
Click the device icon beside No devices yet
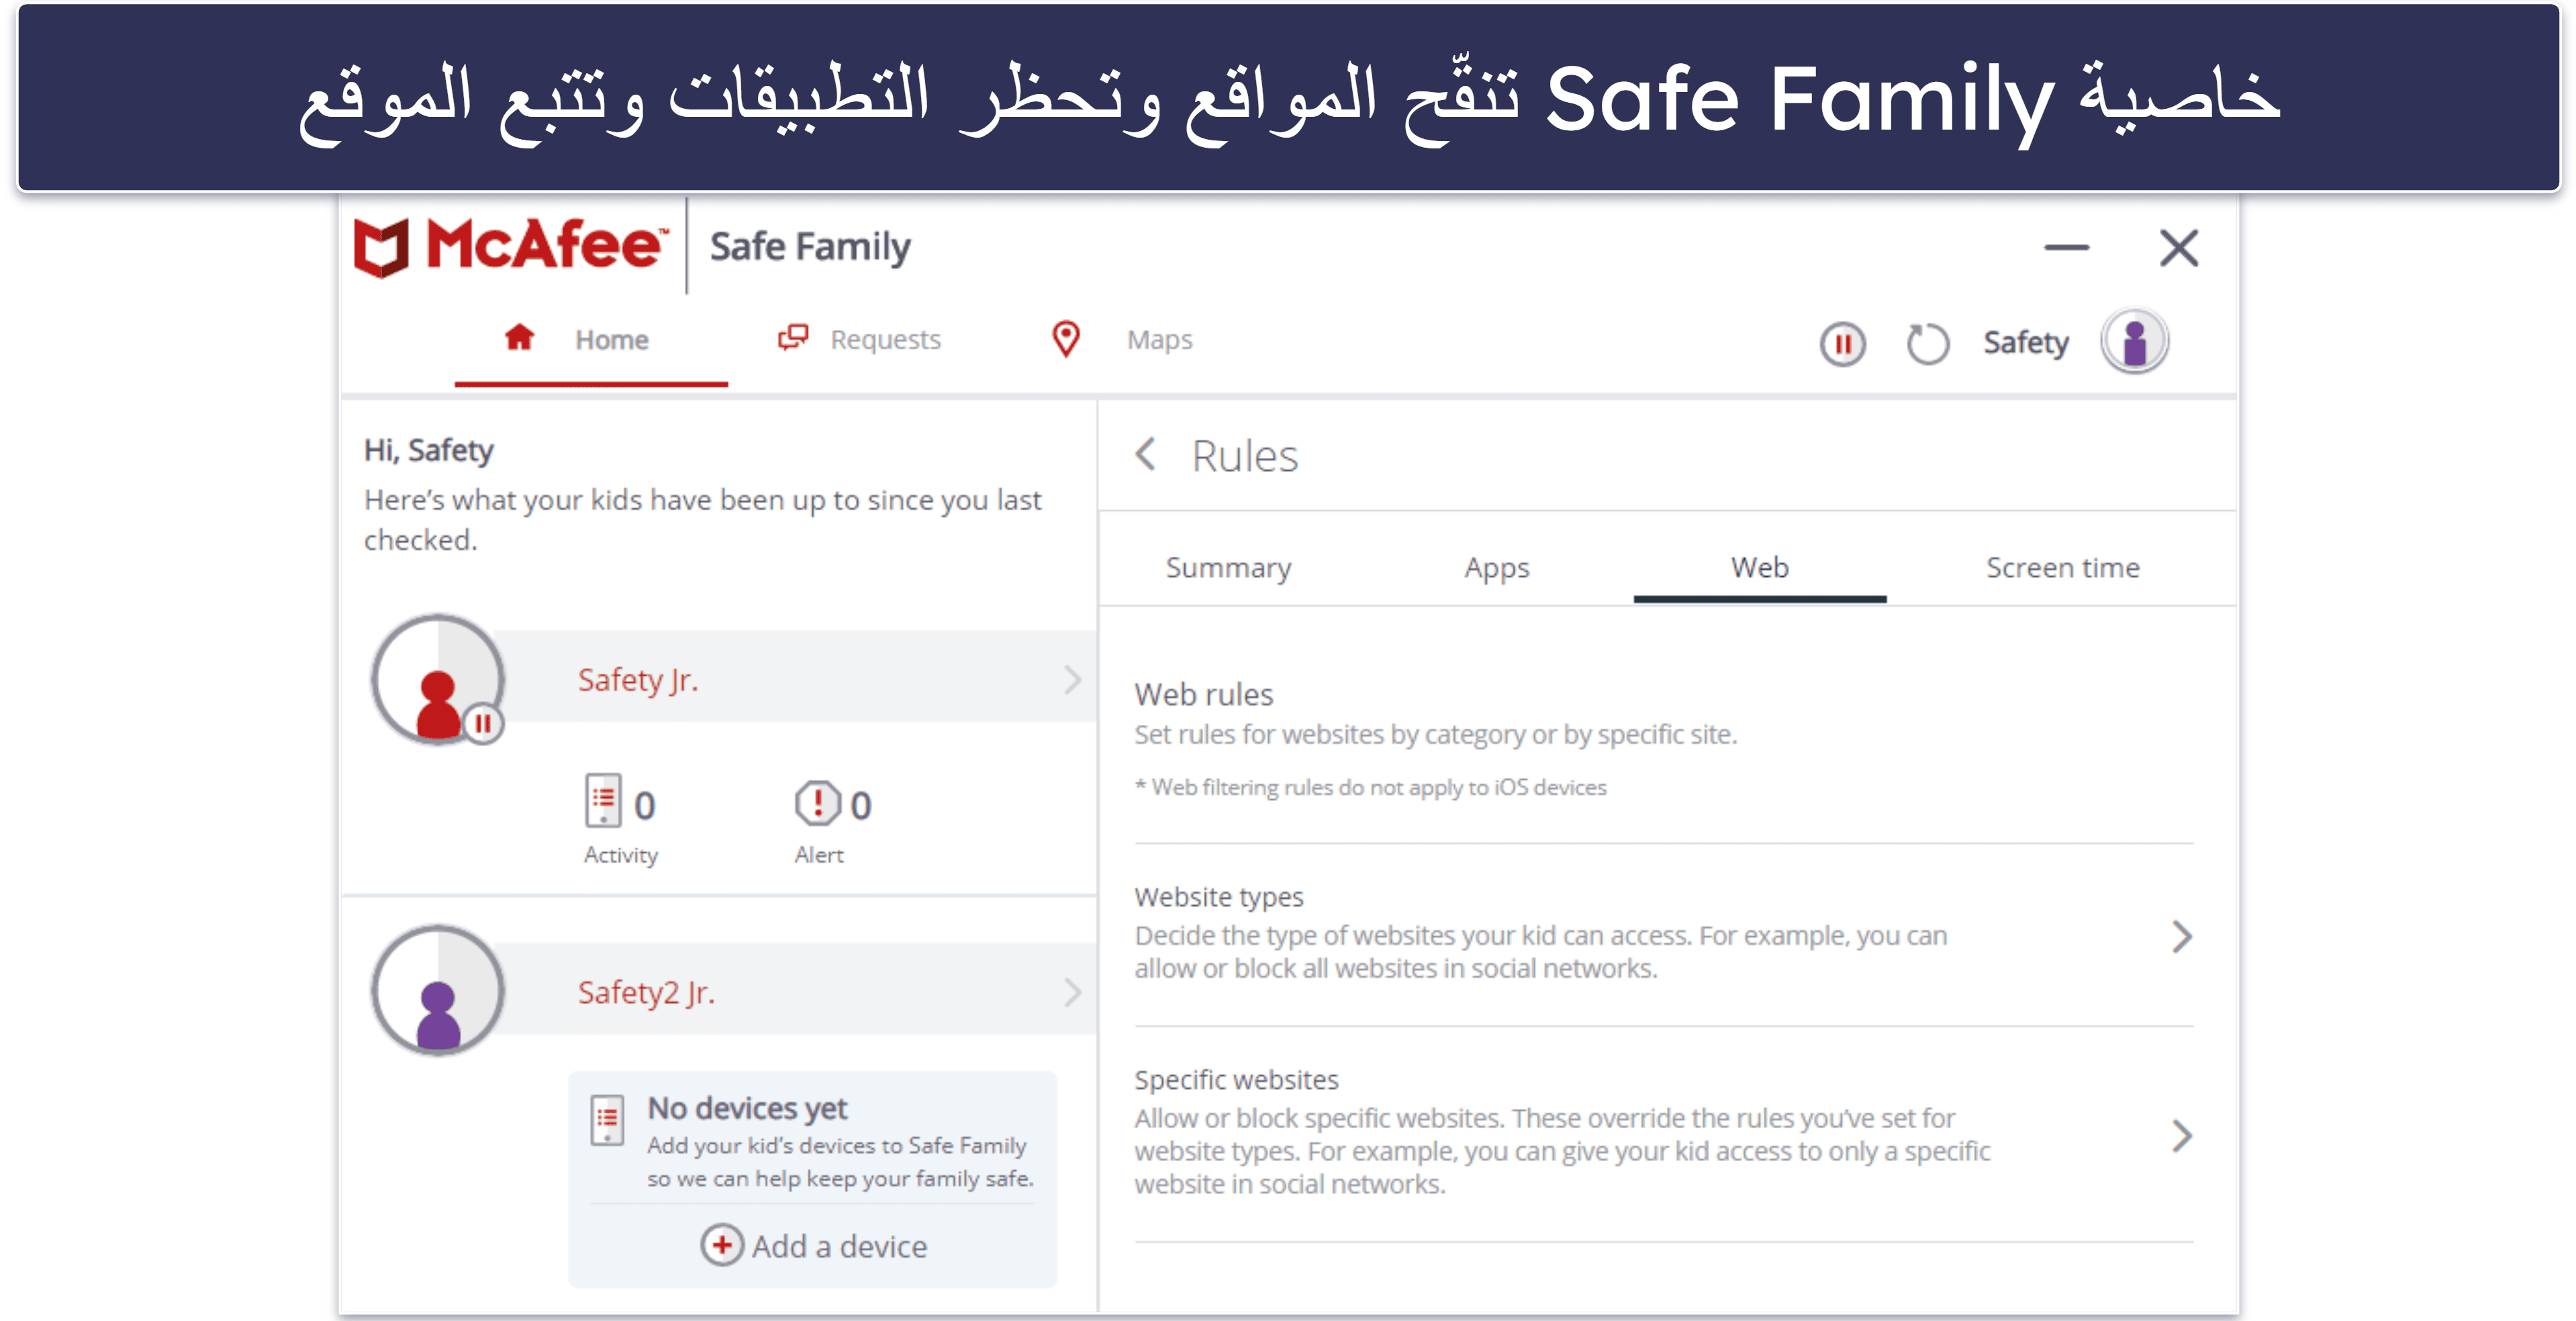(x=607, y=1120)
